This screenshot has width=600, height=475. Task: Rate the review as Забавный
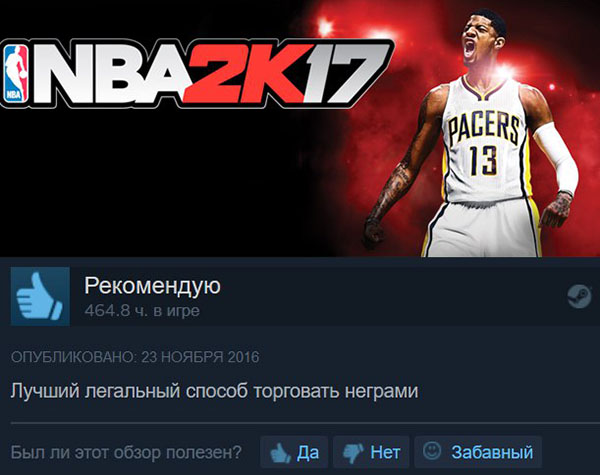(x=478, y=452)
